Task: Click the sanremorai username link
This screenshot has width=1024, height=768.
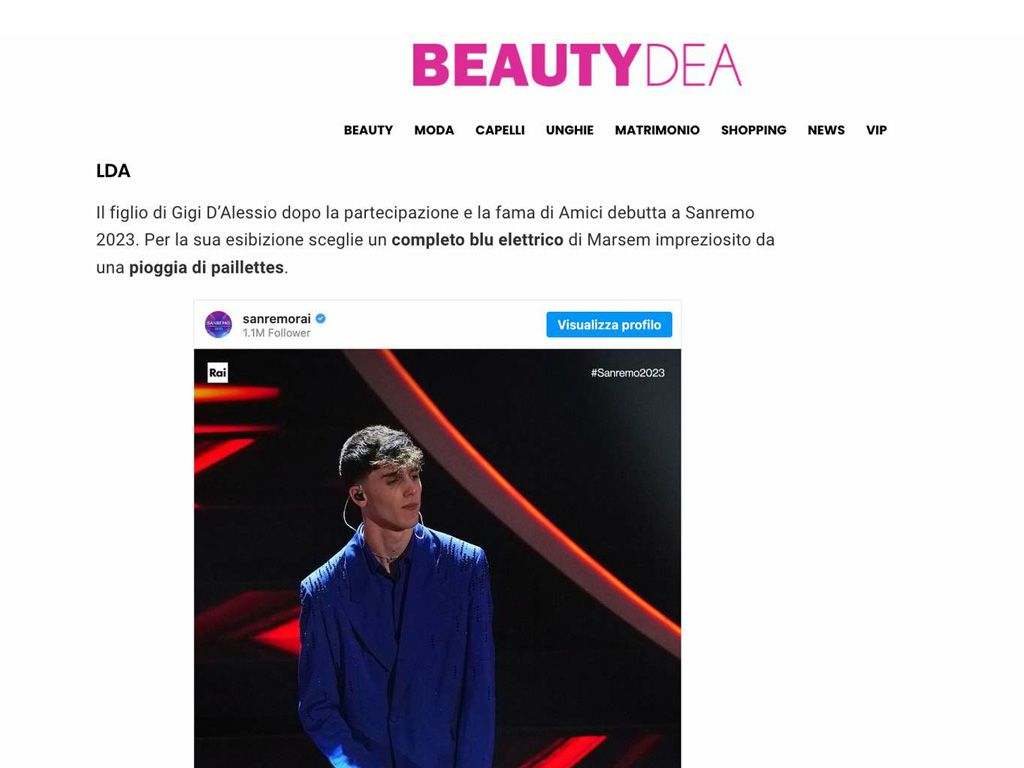Action: 277,319
